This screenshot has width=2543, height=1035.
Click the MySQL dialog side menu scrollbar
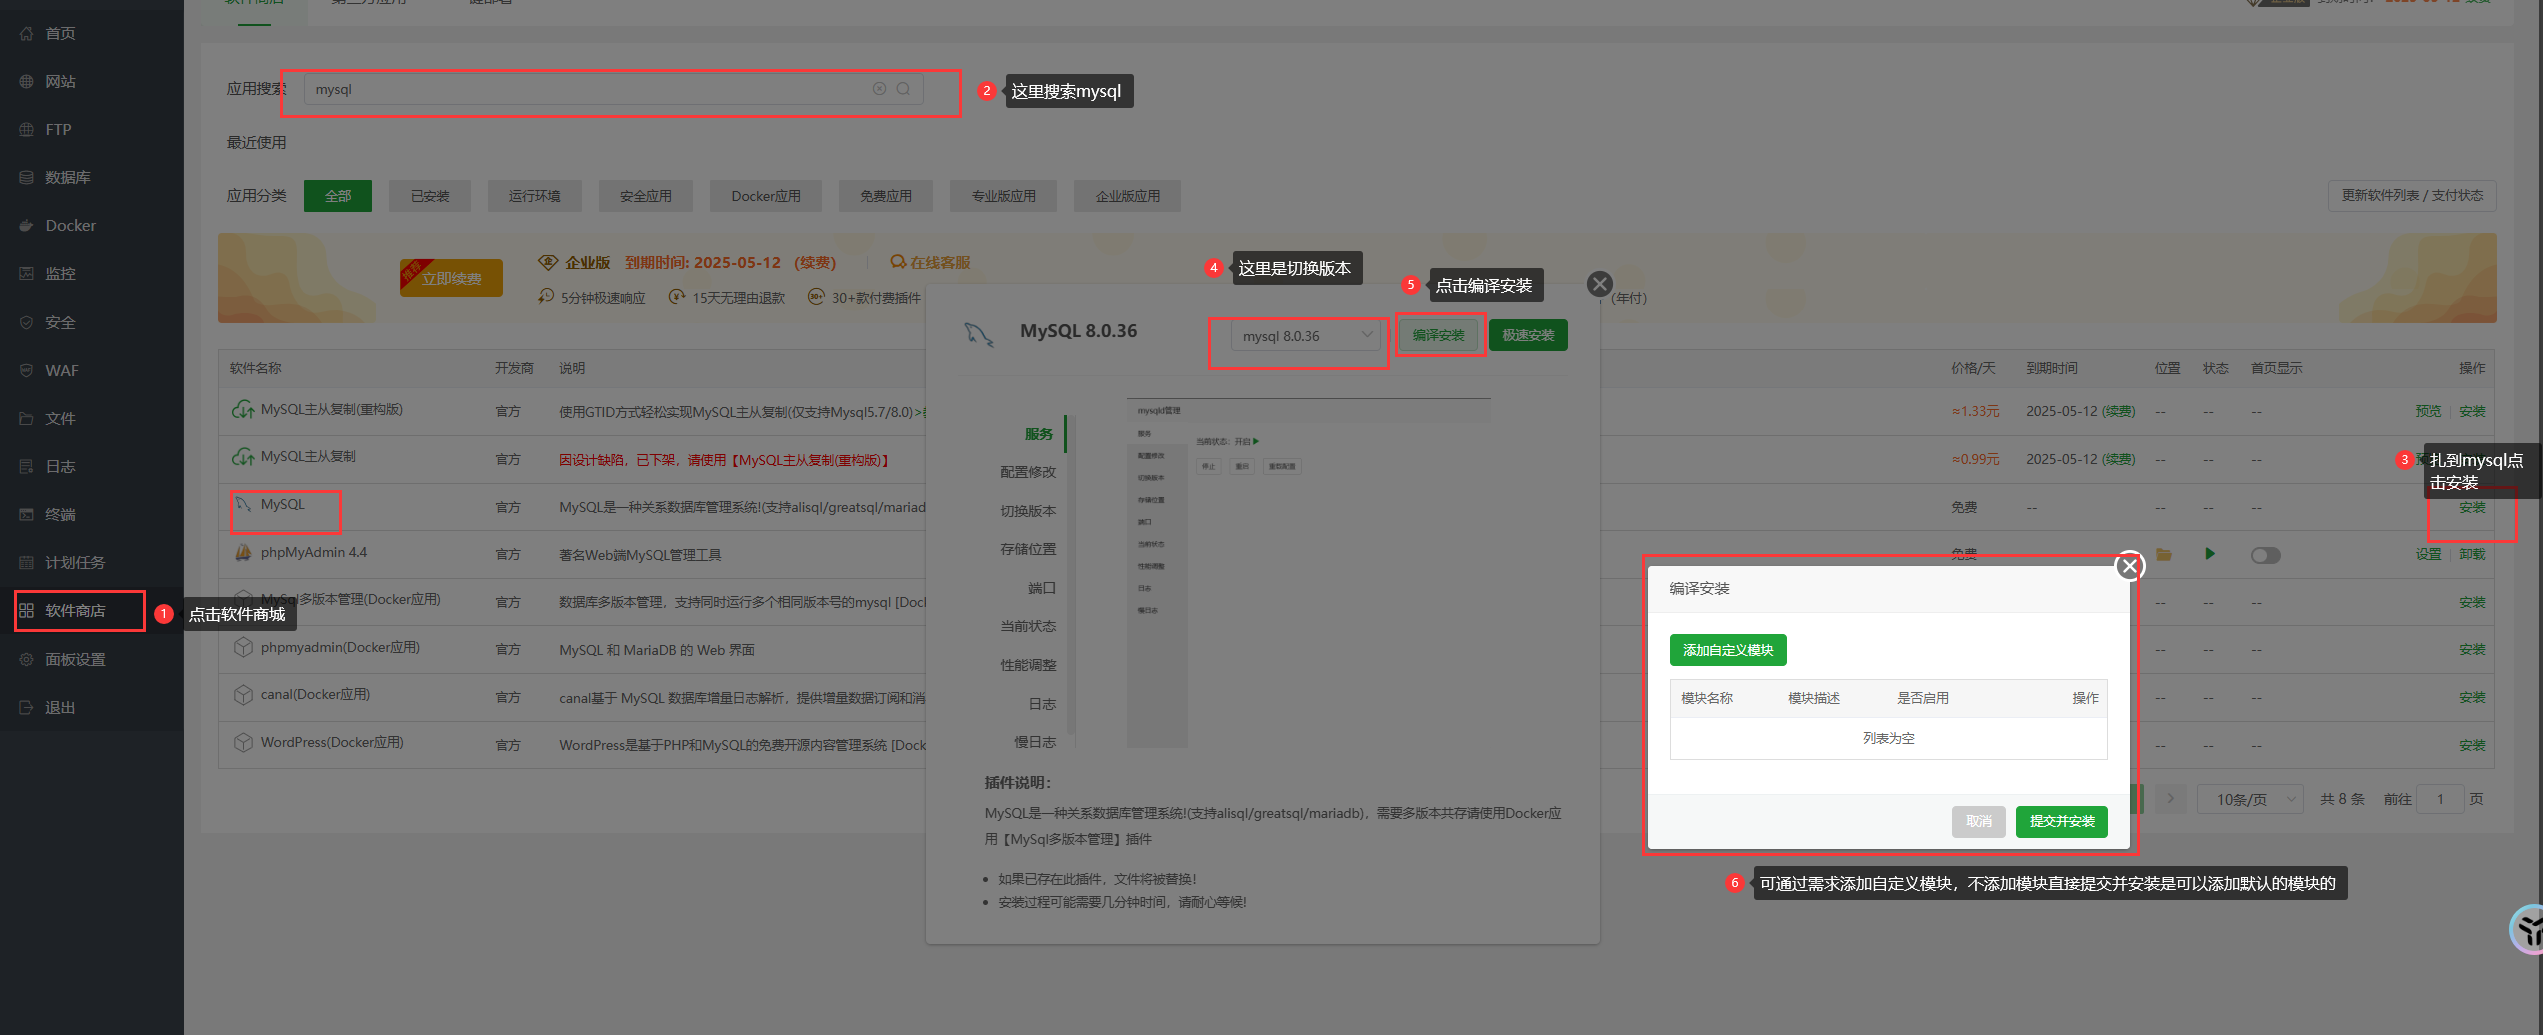click(x=1070, y=575)
